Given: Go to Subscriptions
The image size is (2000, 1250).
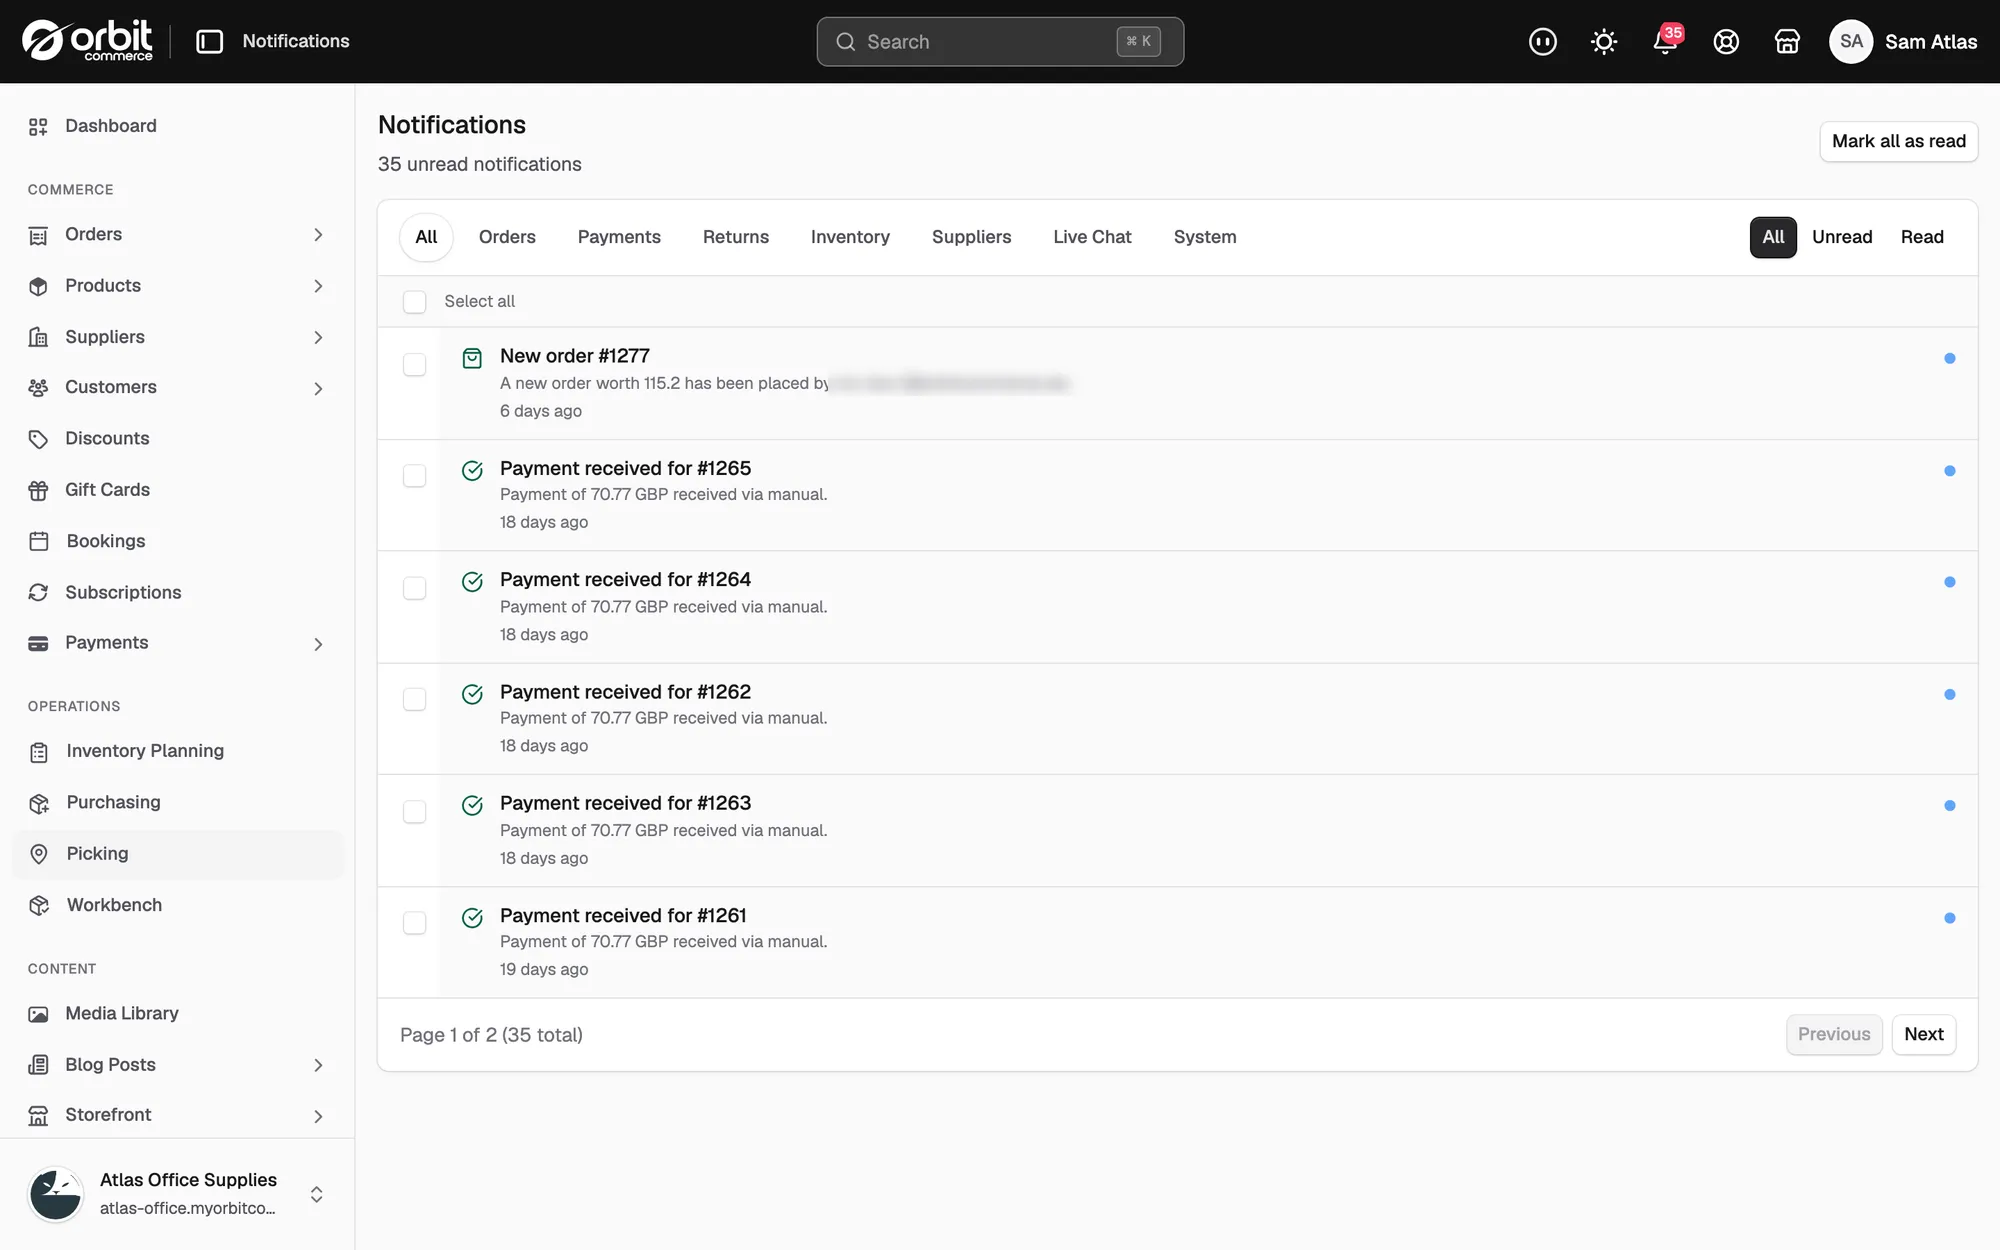Looking at the screenshot, I should coord(123,592).
